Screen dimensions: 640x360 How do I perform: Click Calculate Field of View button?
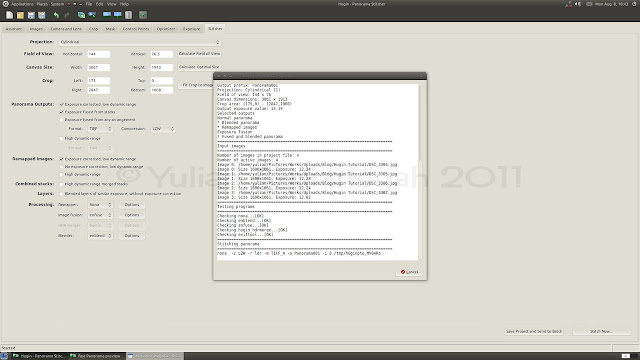point(199,53)
